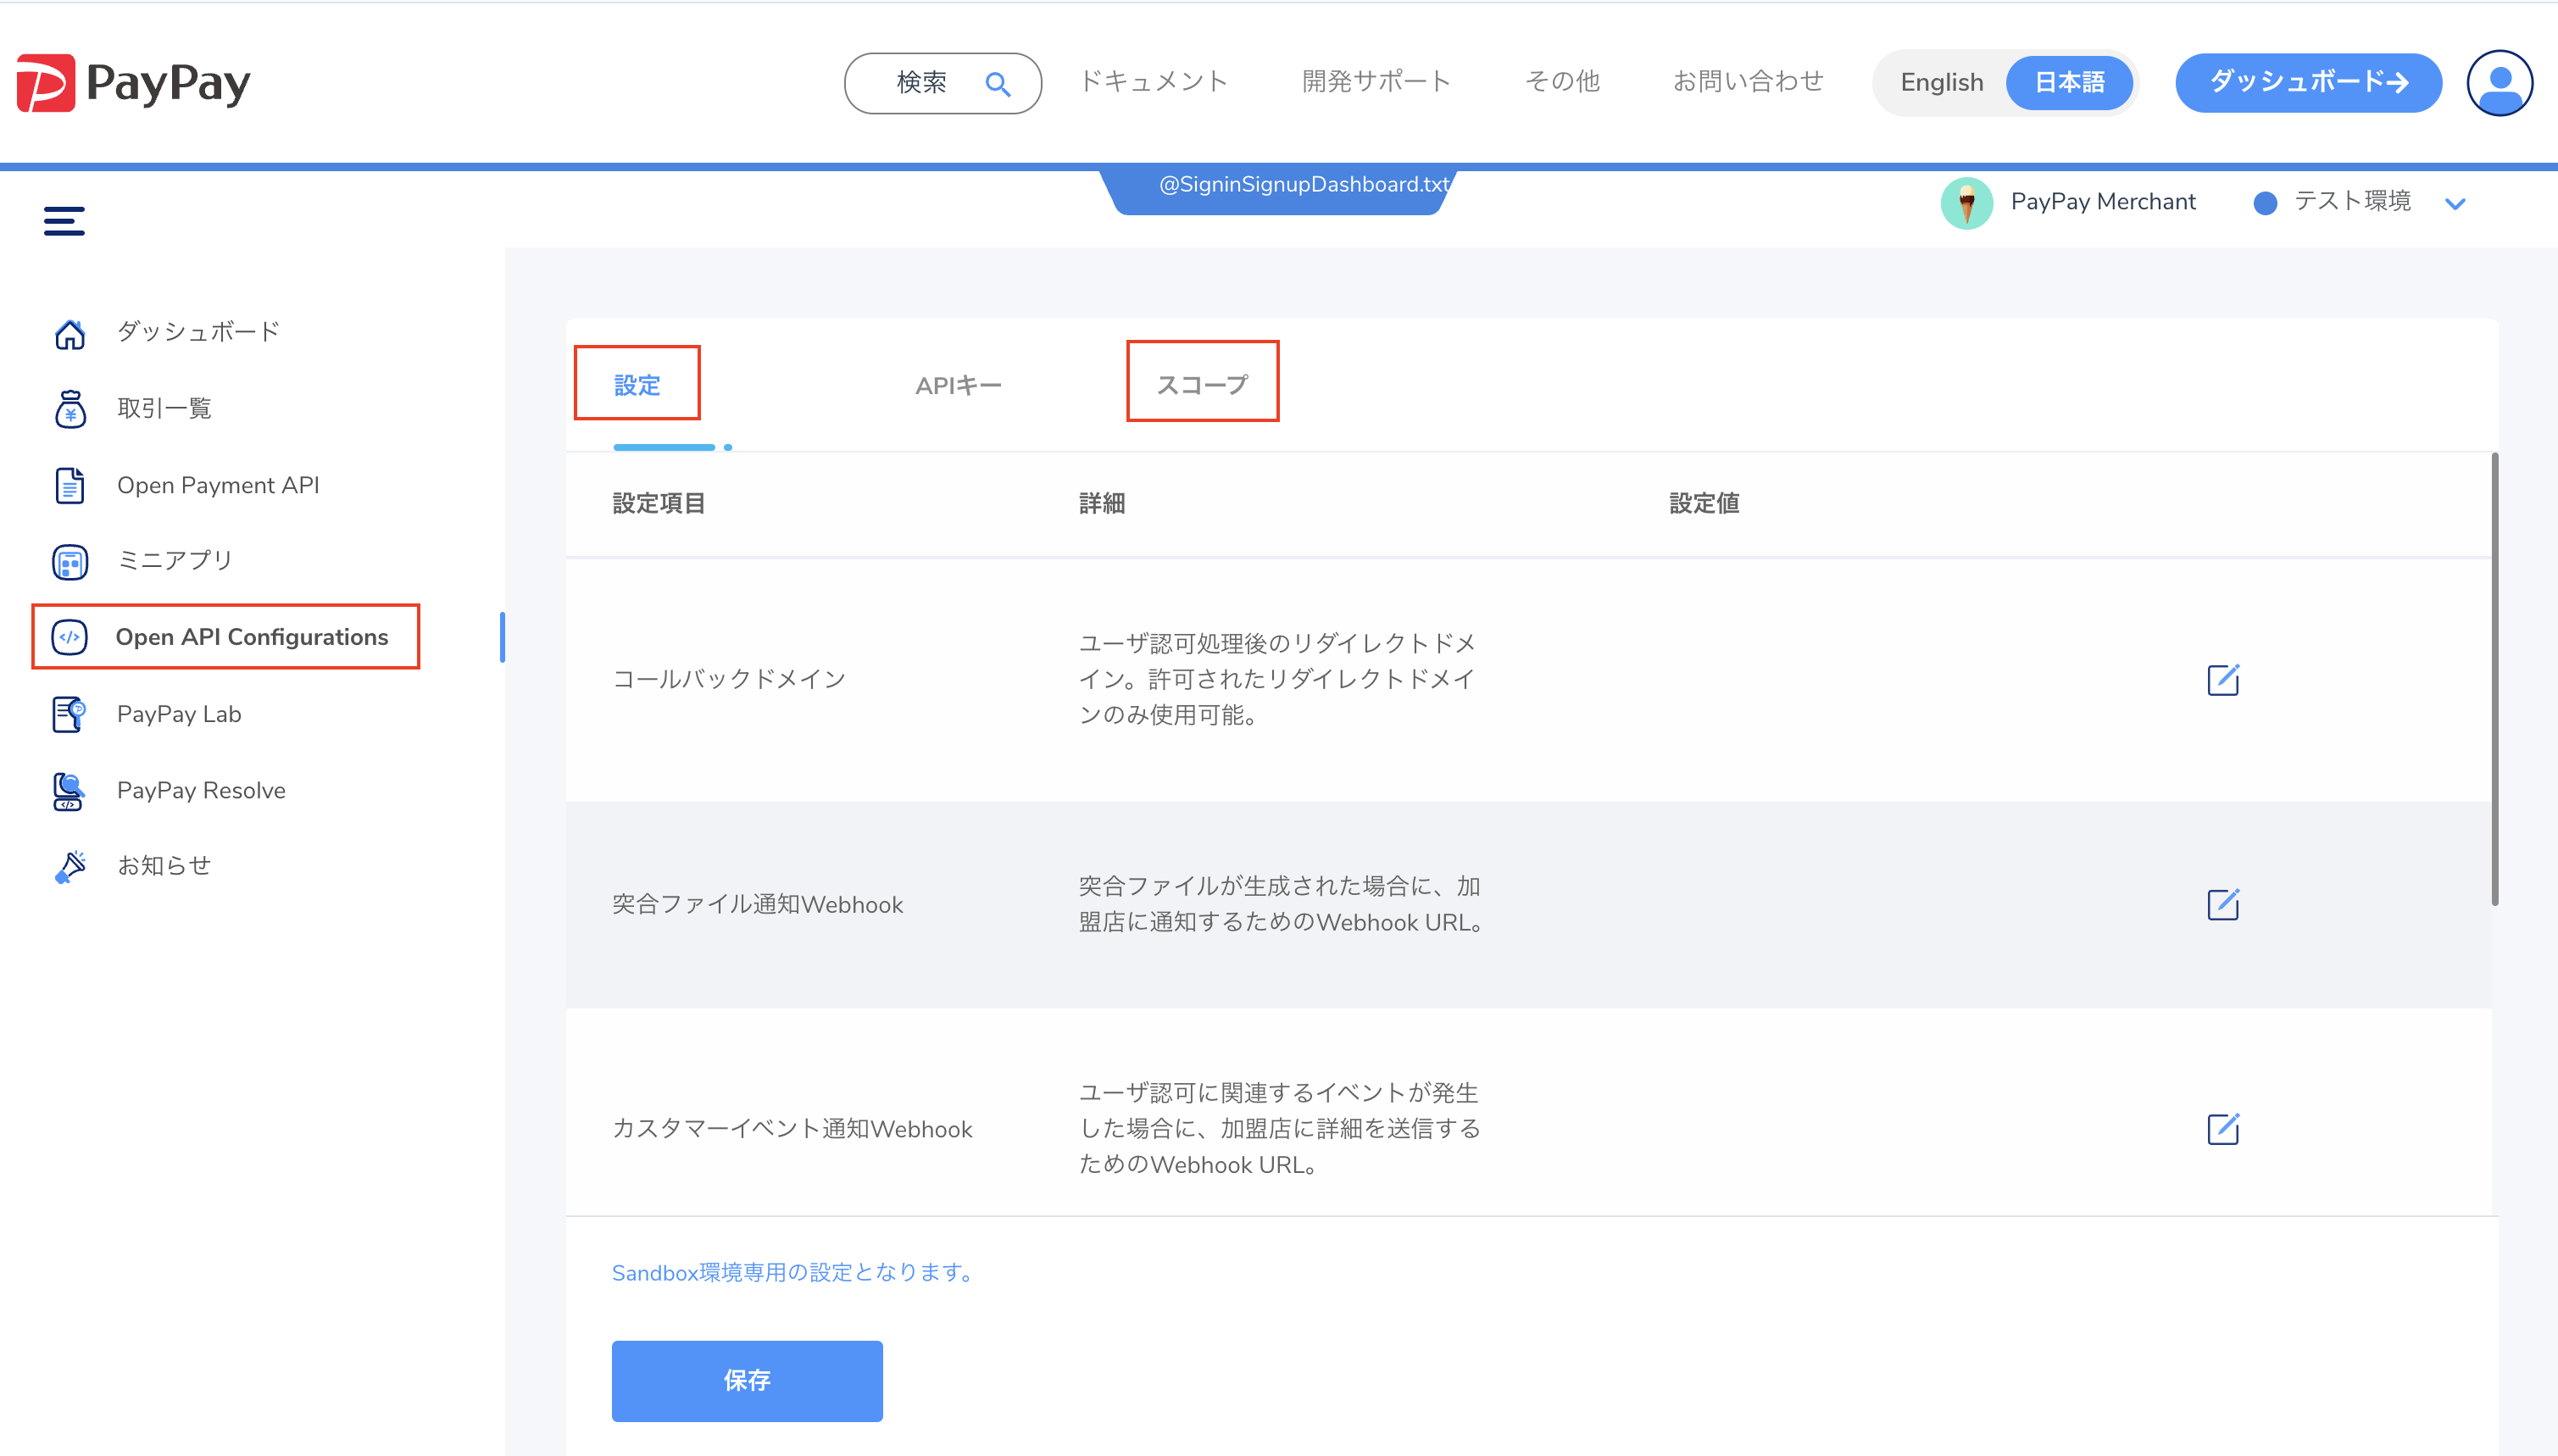The image size is (2558, 1456).
Task: Click the PayPay Merchant name label
Action: (x=2103, y=201)
